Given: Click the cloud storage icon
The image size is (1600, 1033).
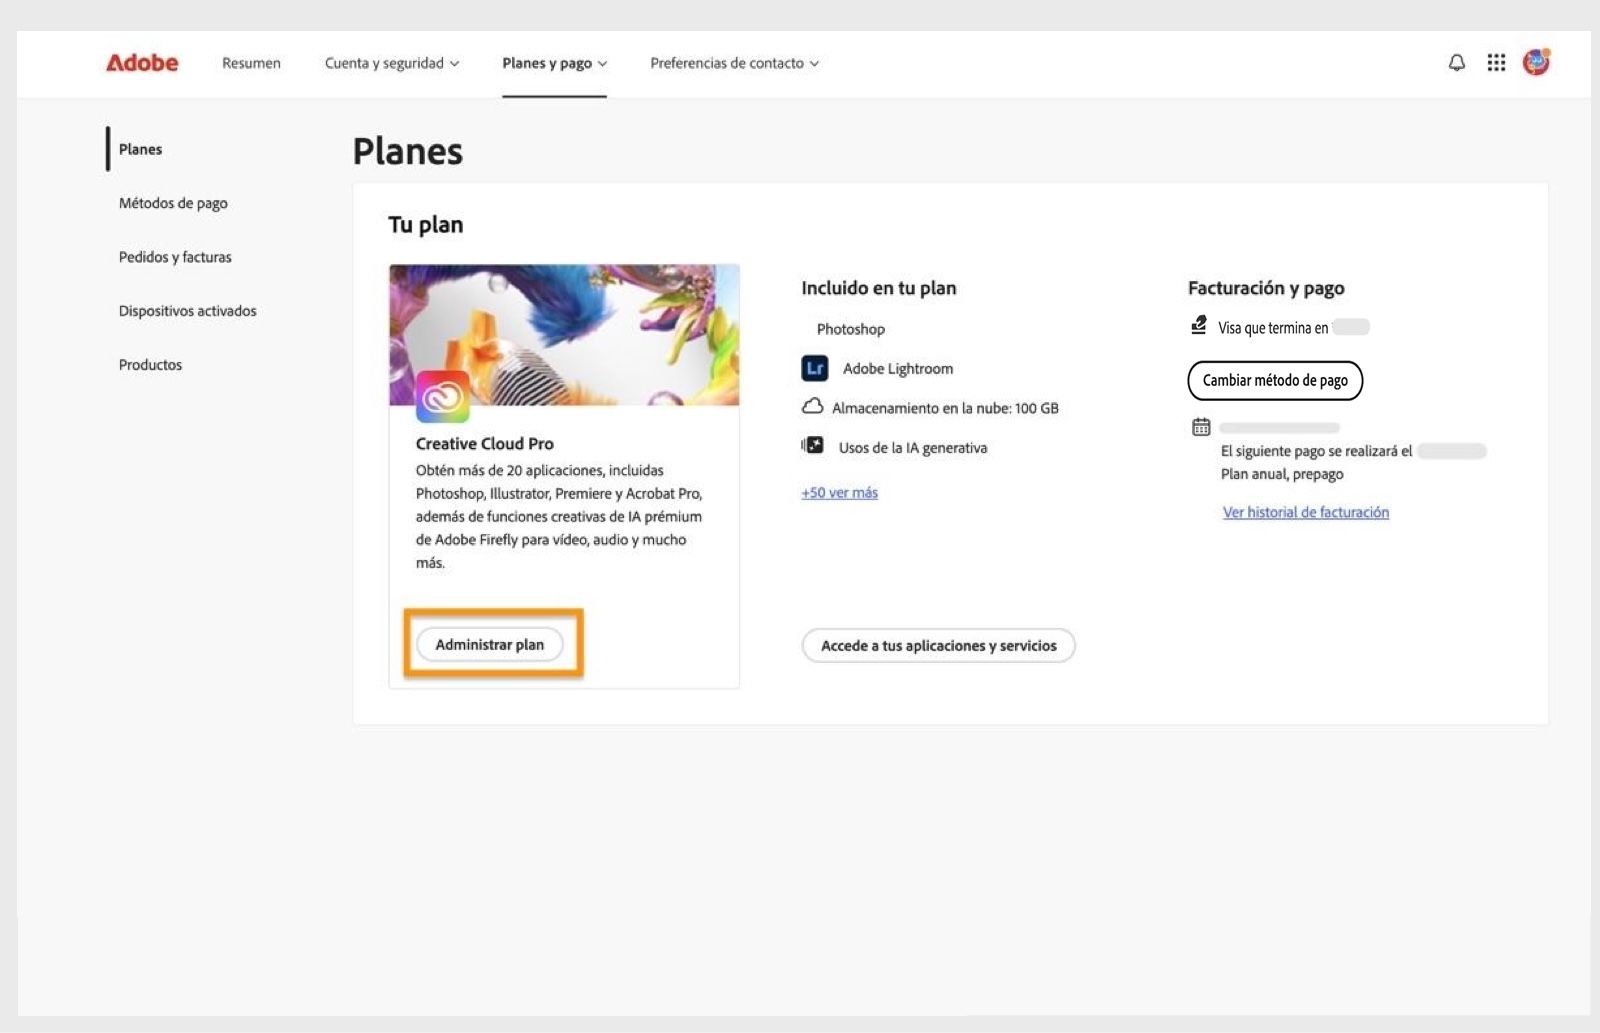Looking at the screenshot, I should pos(813,407).
